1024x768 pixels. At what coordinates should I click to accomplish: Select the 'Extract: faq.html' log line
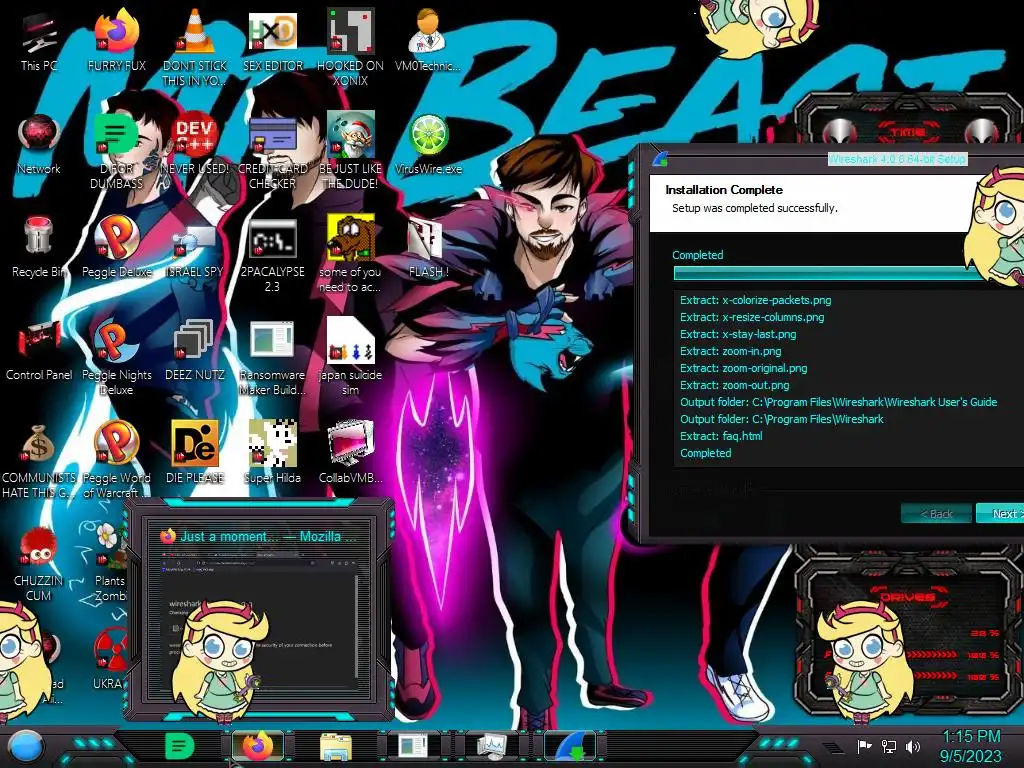pos(721,436)
